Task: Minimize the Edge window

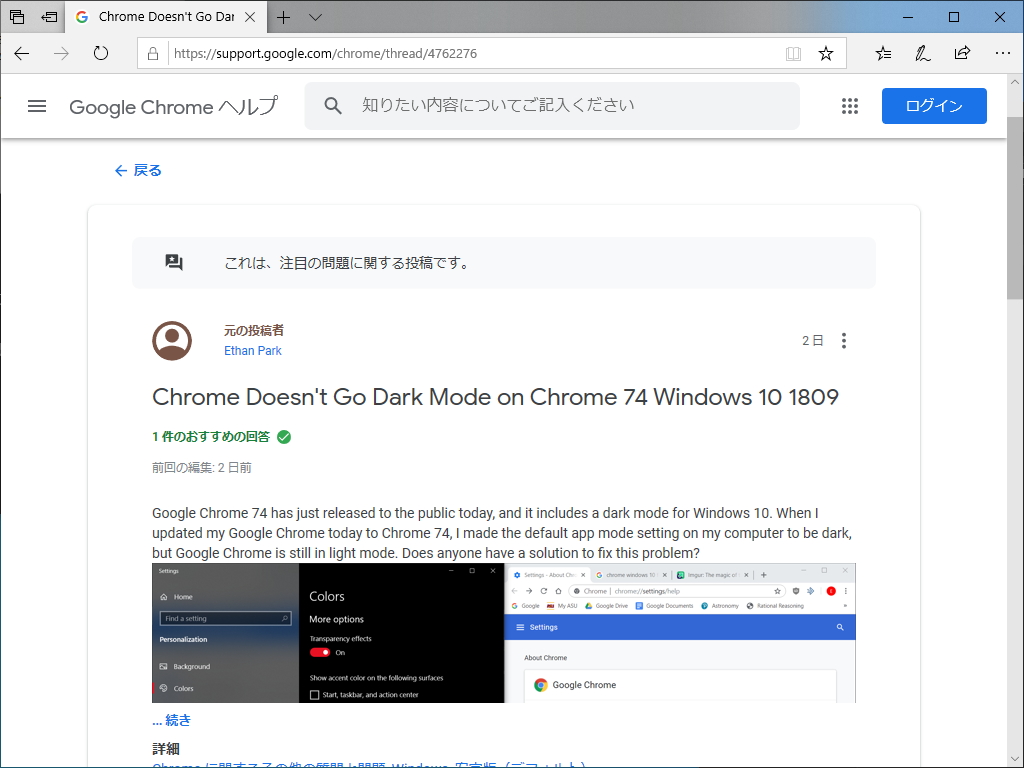Action: tap(908, 17)
